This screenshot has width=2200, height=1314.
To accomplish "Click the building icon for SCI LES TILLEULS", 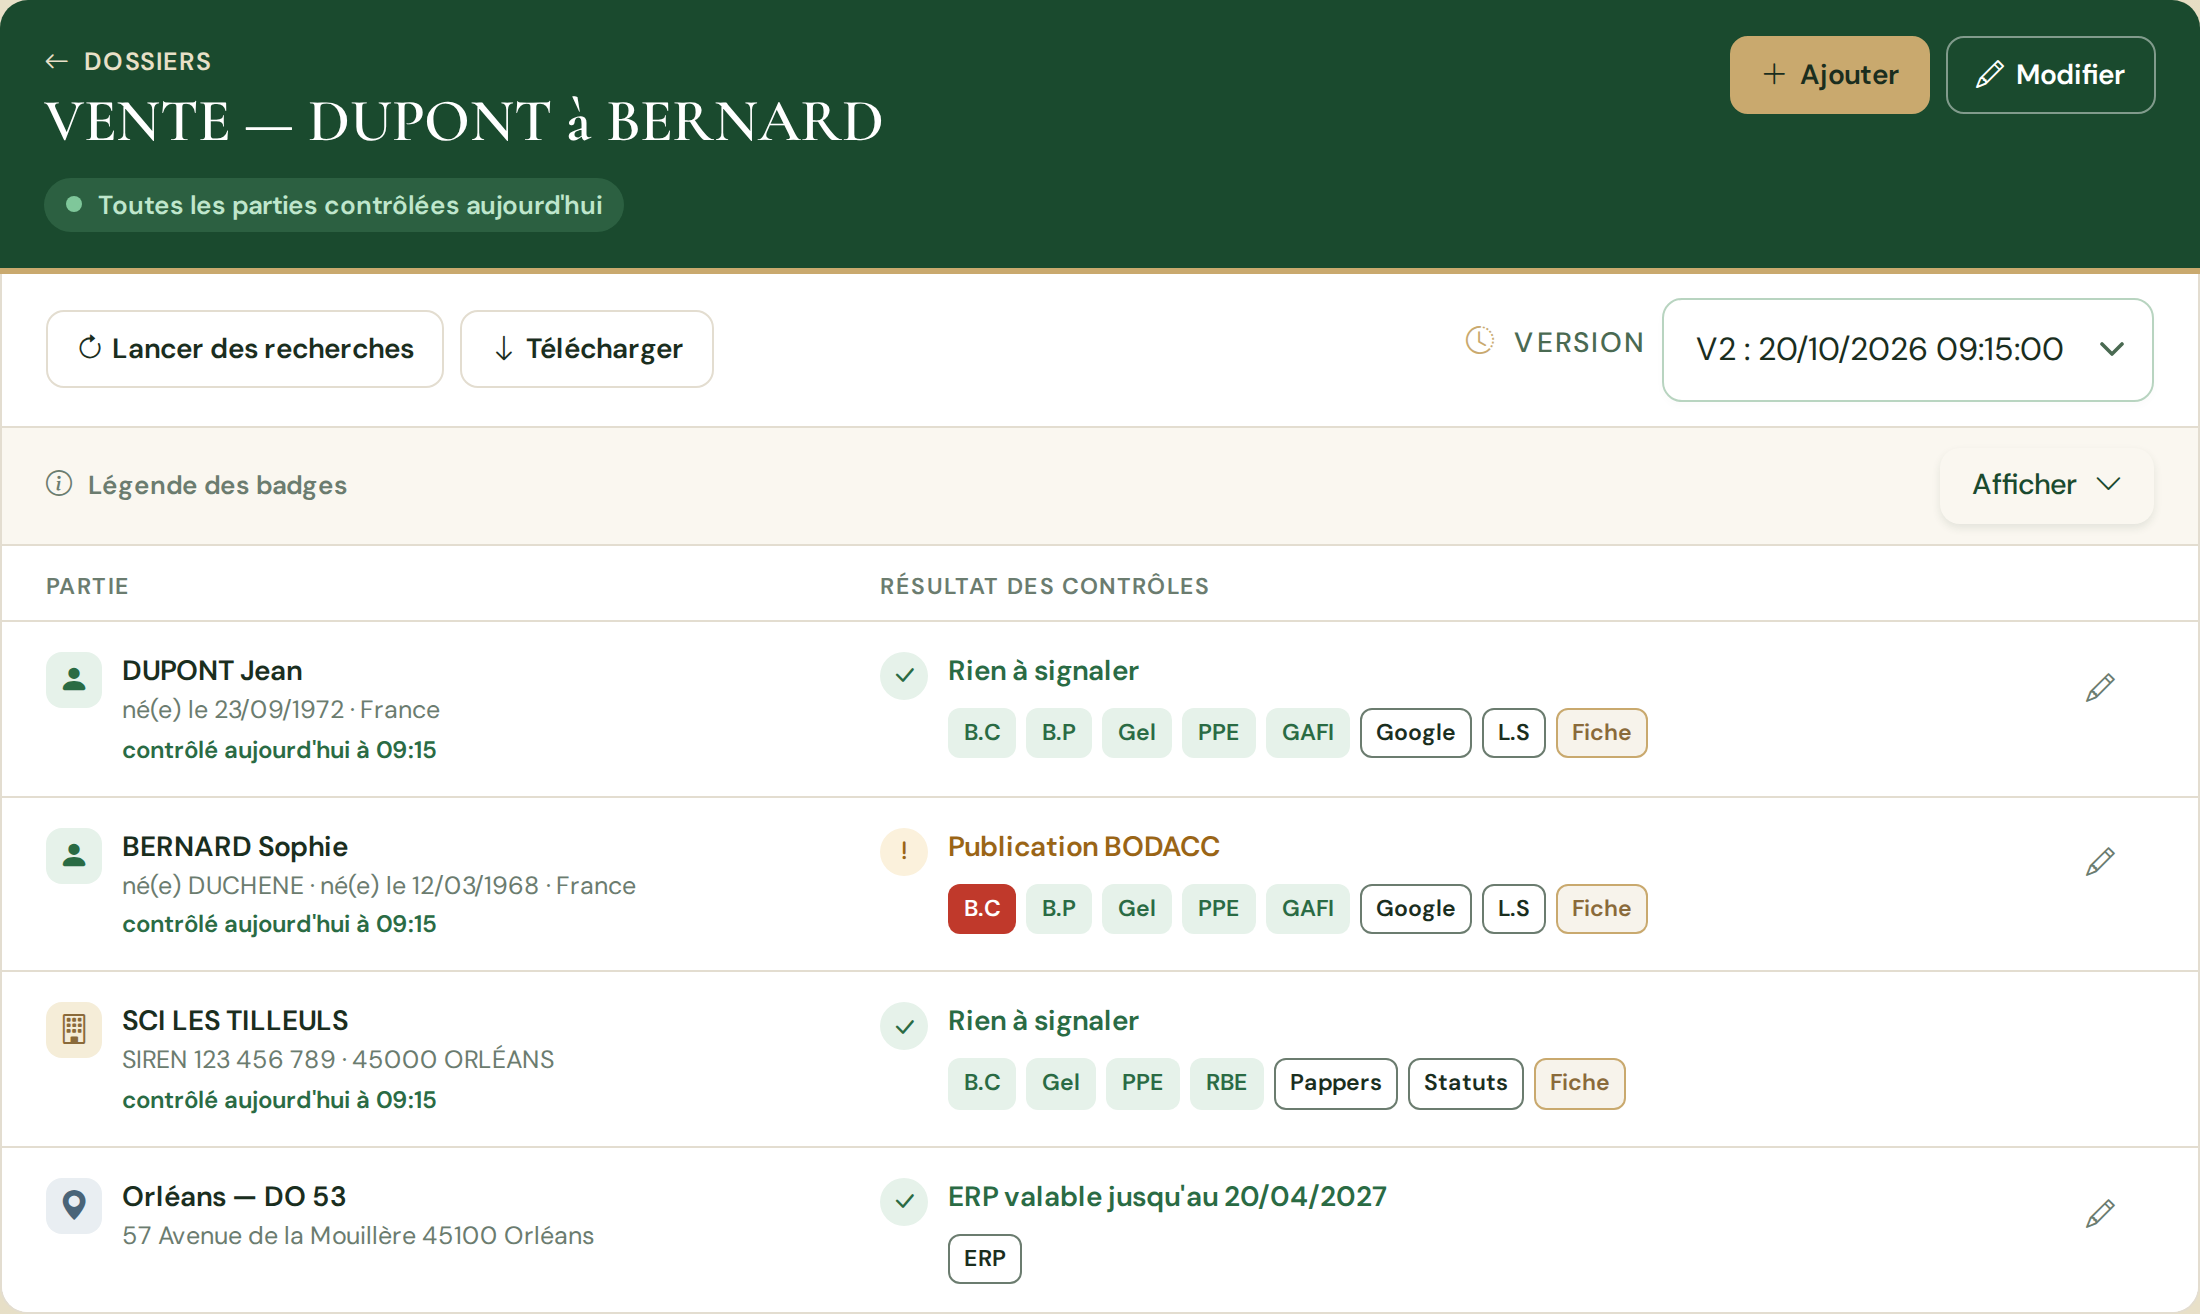I will (74, 1030).
